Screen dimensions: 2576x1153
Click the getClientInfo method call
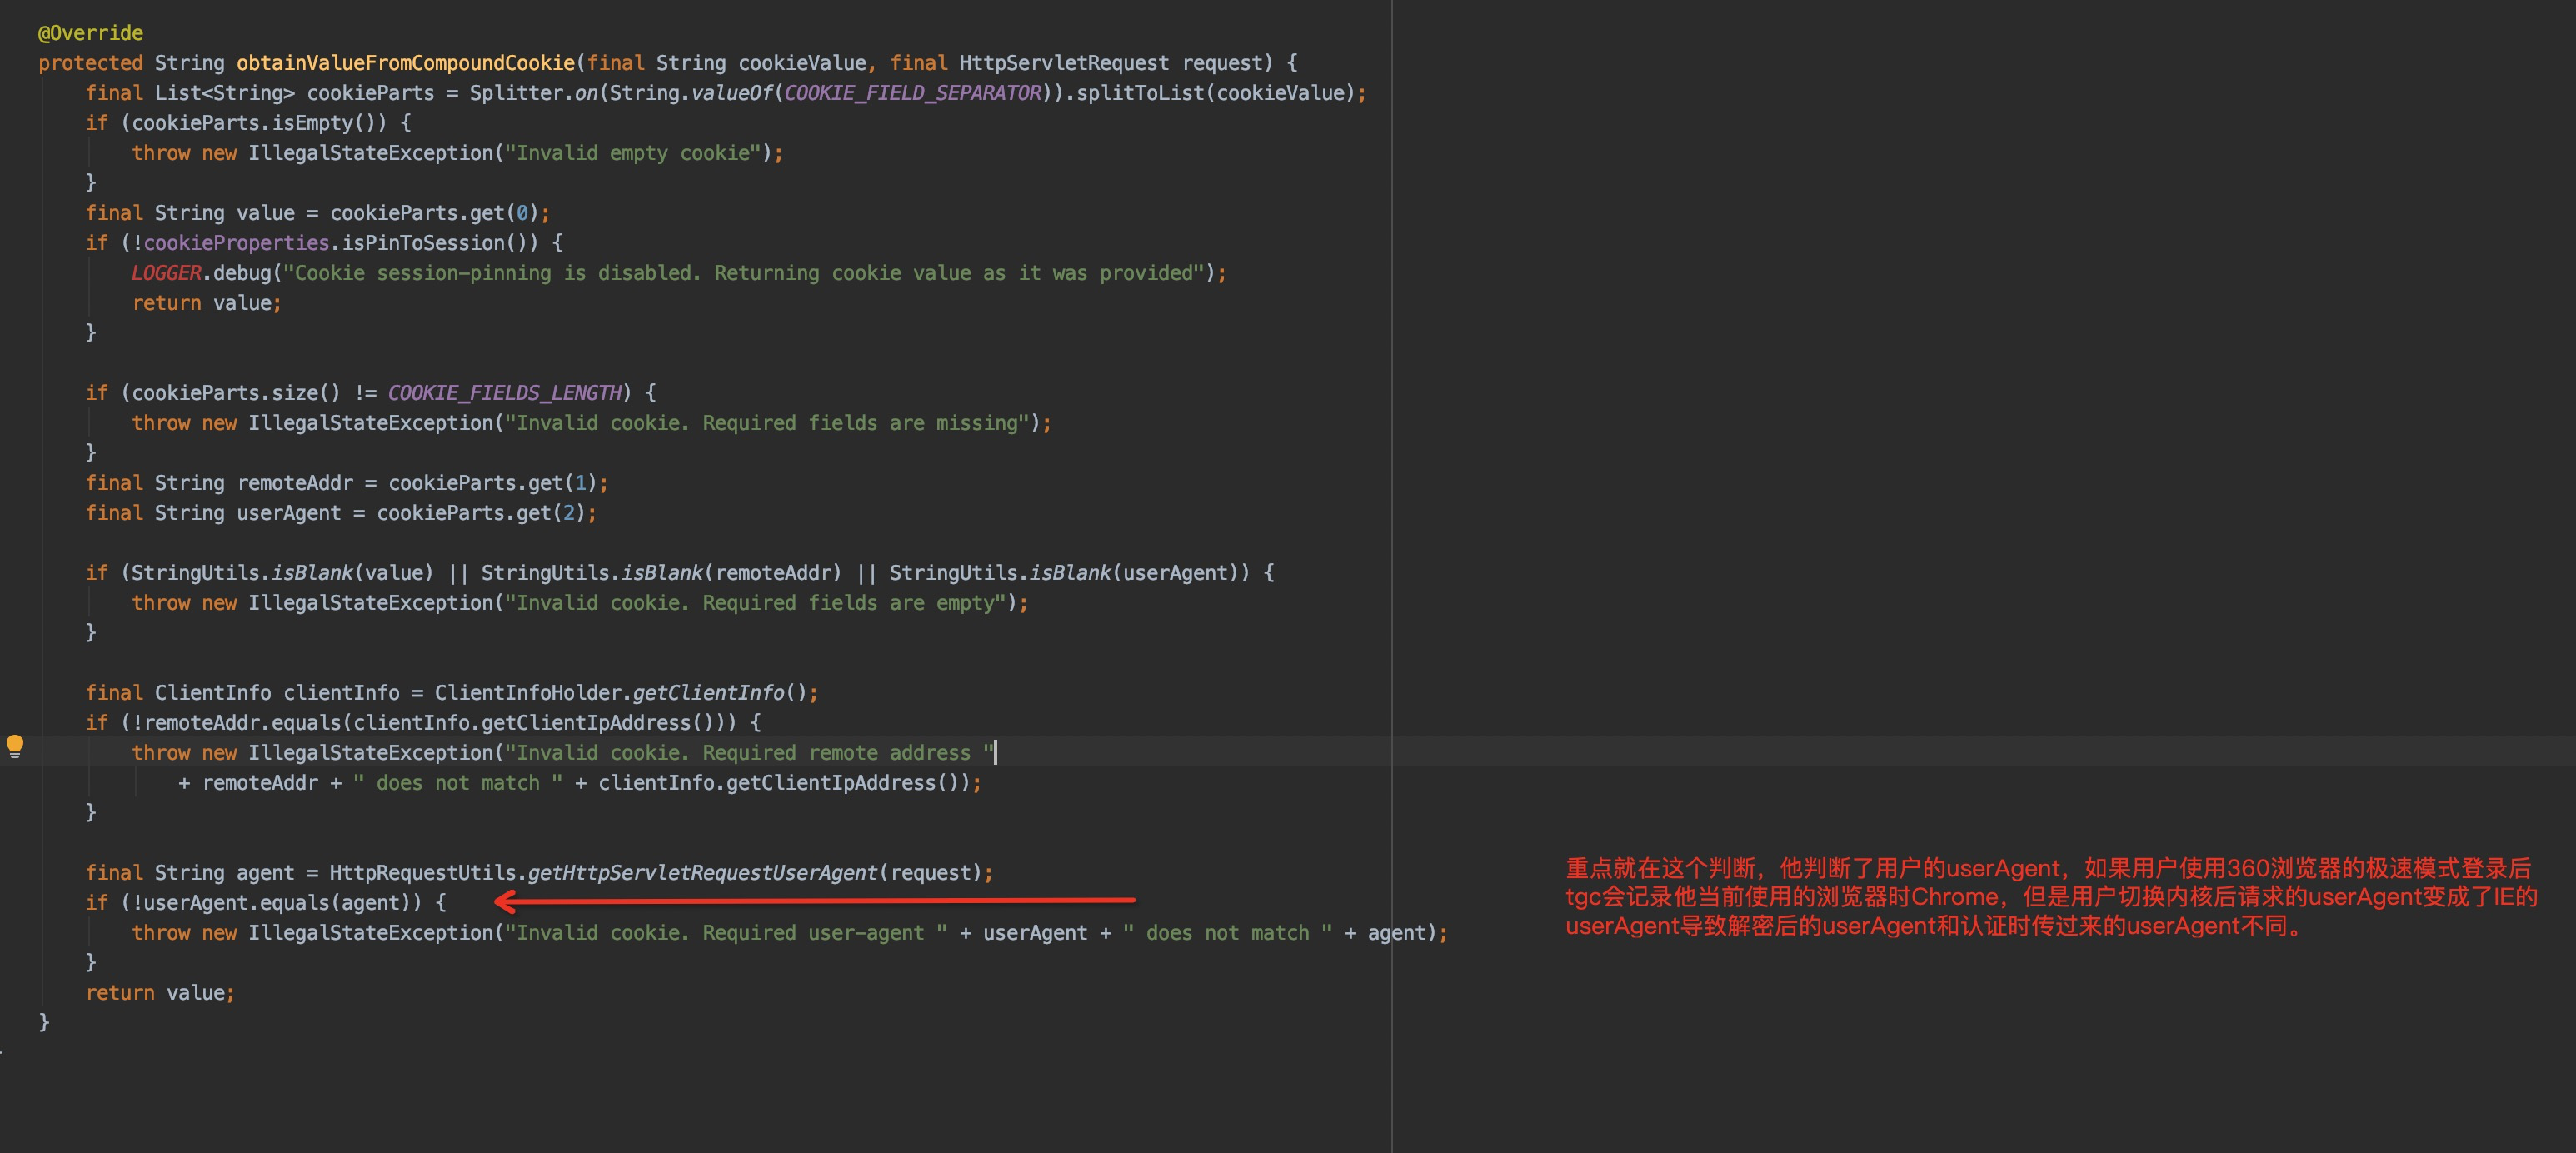click(708, 693)
